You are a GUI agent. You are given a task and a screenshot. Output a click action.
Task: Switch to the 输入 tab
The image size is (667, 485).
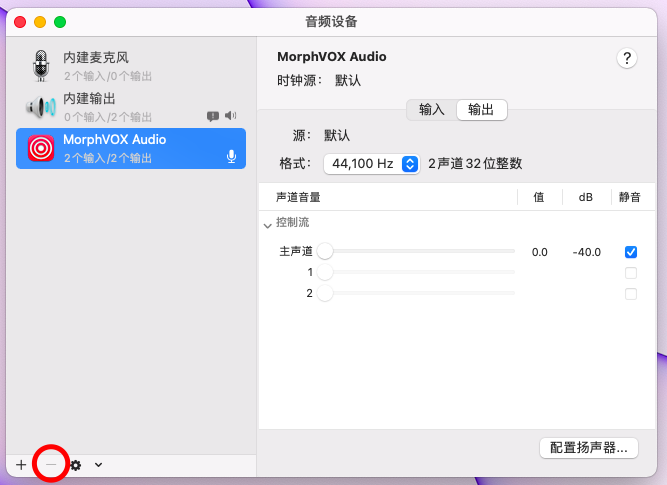tap(432, 110)
